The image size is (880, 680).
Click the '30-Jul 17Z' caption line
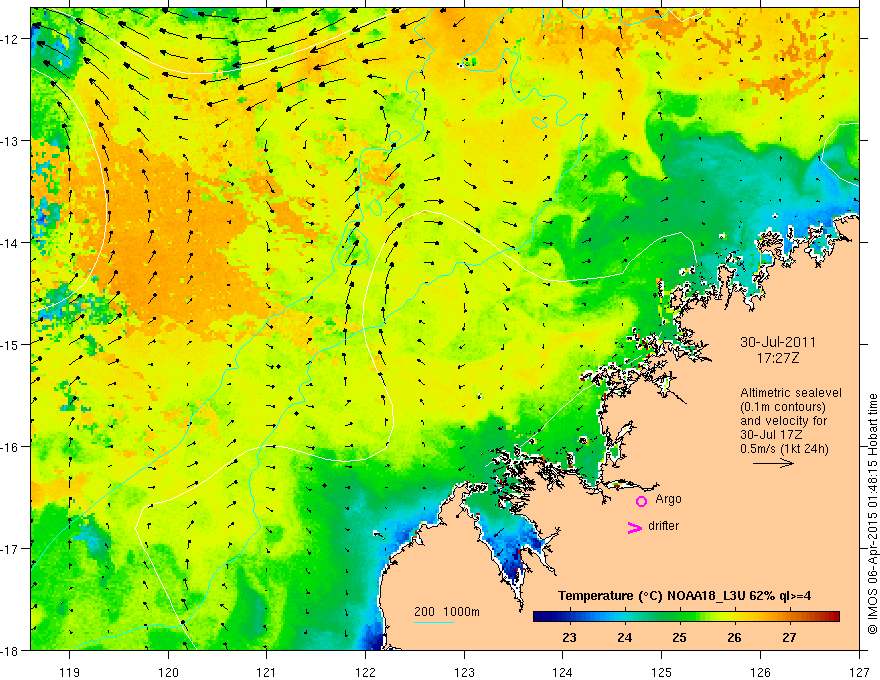click(771, 435)
